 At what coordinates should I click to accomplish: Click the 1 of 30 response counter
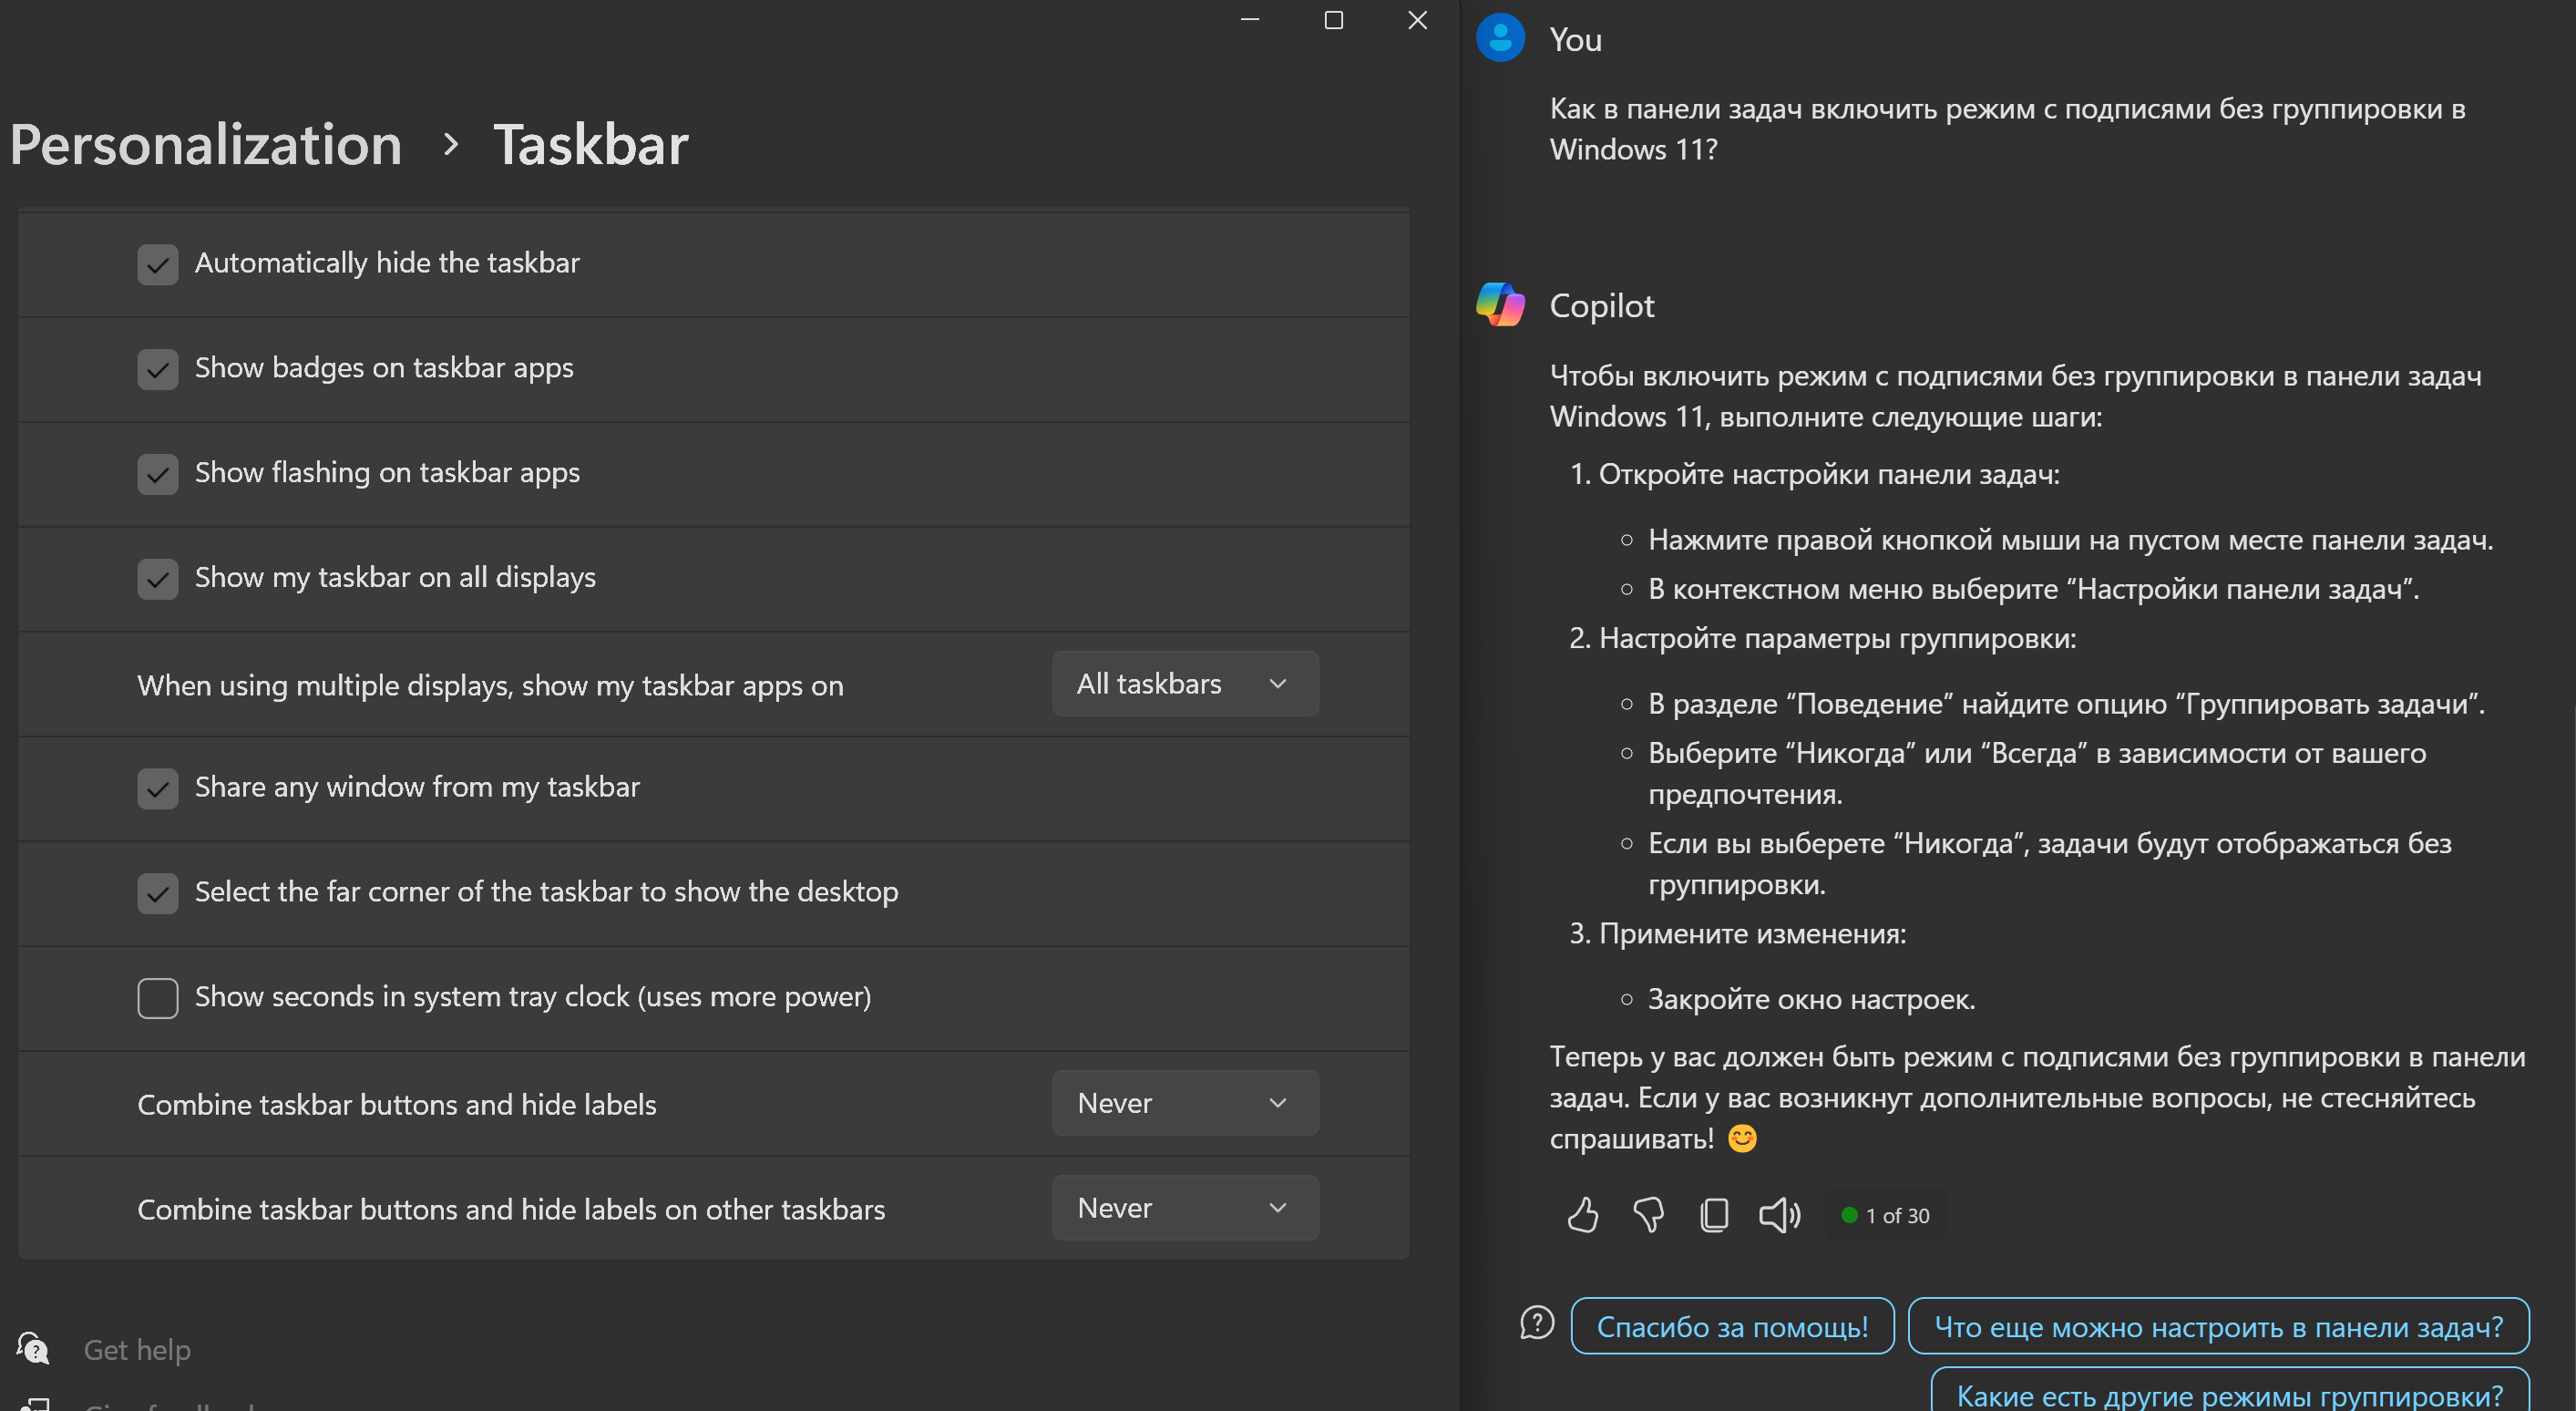(1886, 1216)
